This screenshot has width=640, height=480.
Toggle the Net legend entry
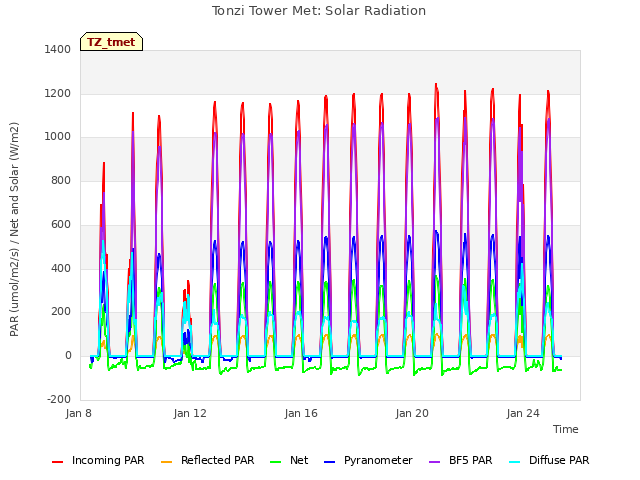pyautogui.click(x=289, y=460)
